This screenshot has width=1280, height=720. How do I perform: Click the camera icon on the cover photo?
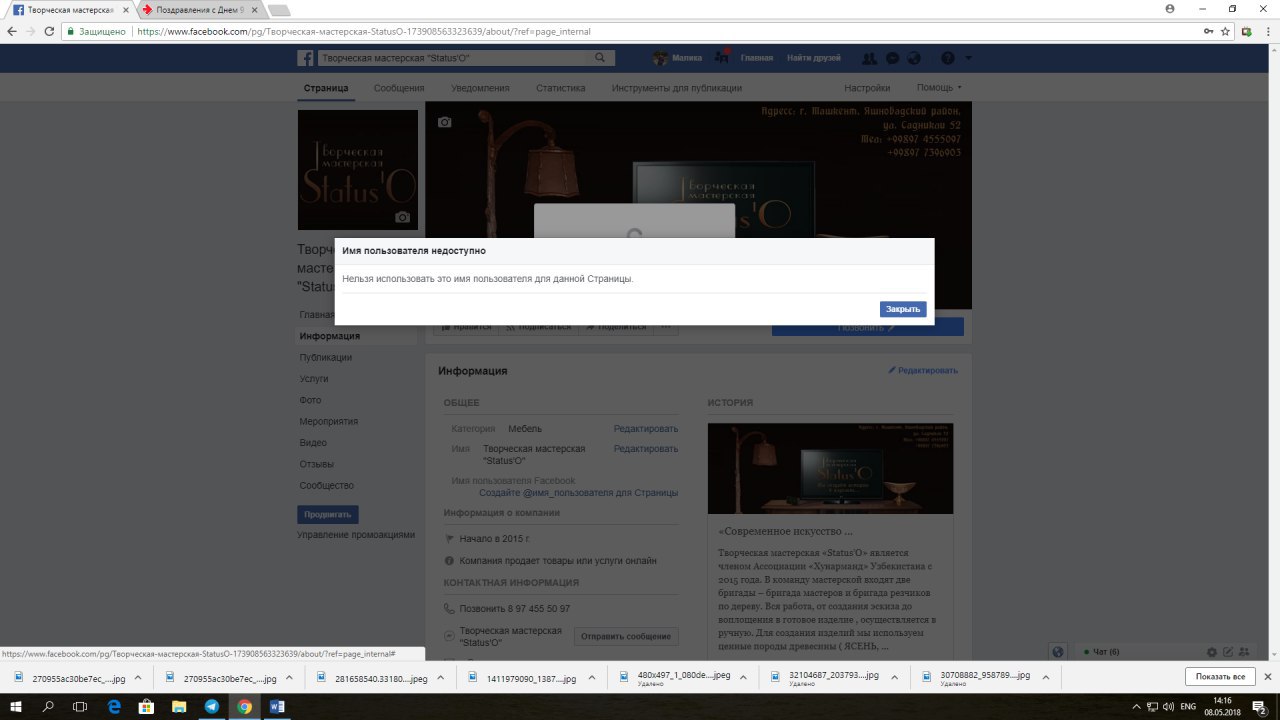point(445,122)
